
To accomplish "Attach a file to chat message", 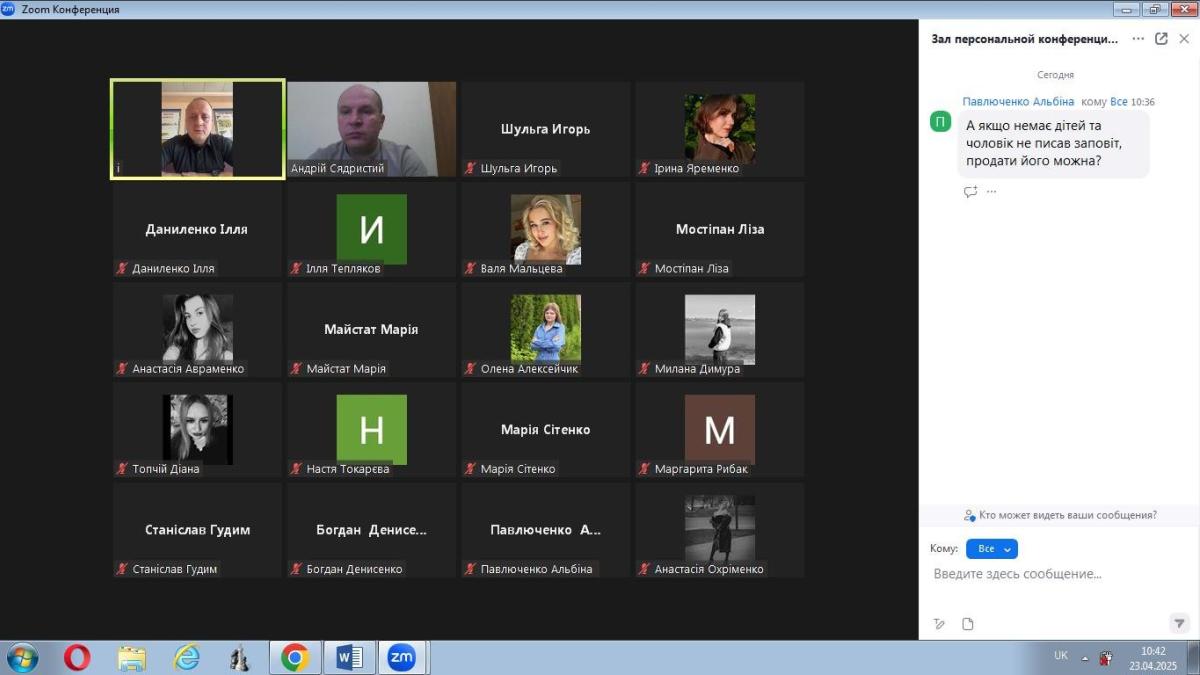I will coord(968,624).
